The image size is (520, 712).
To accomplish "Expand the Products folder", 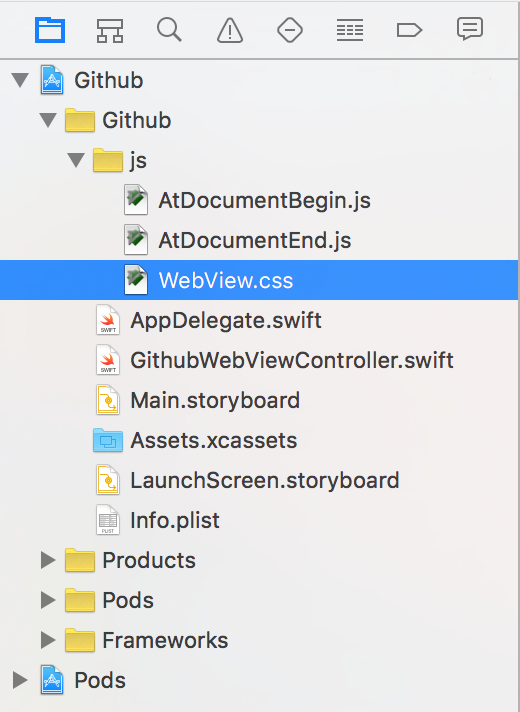I will [48, 560].
